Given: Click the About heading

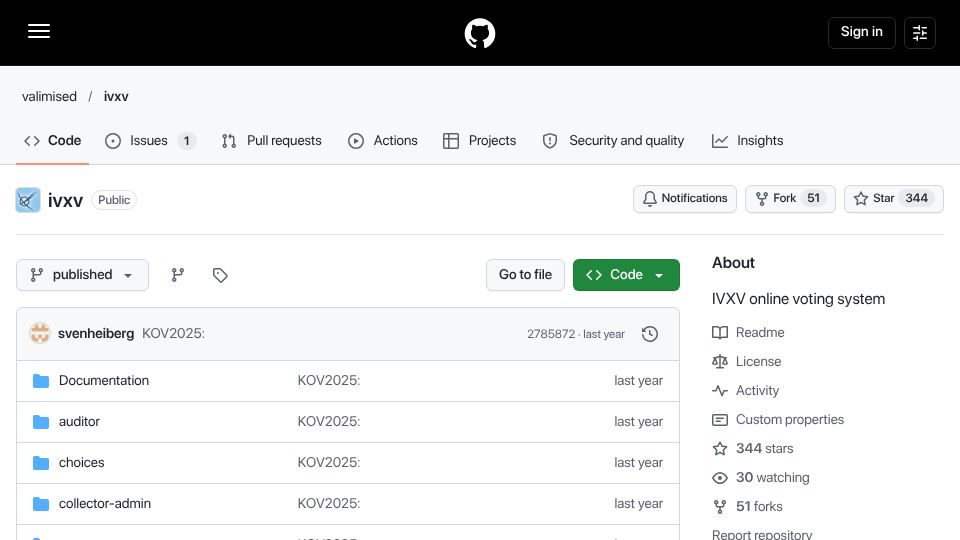Looking at the screenshot, I should 733,263.
